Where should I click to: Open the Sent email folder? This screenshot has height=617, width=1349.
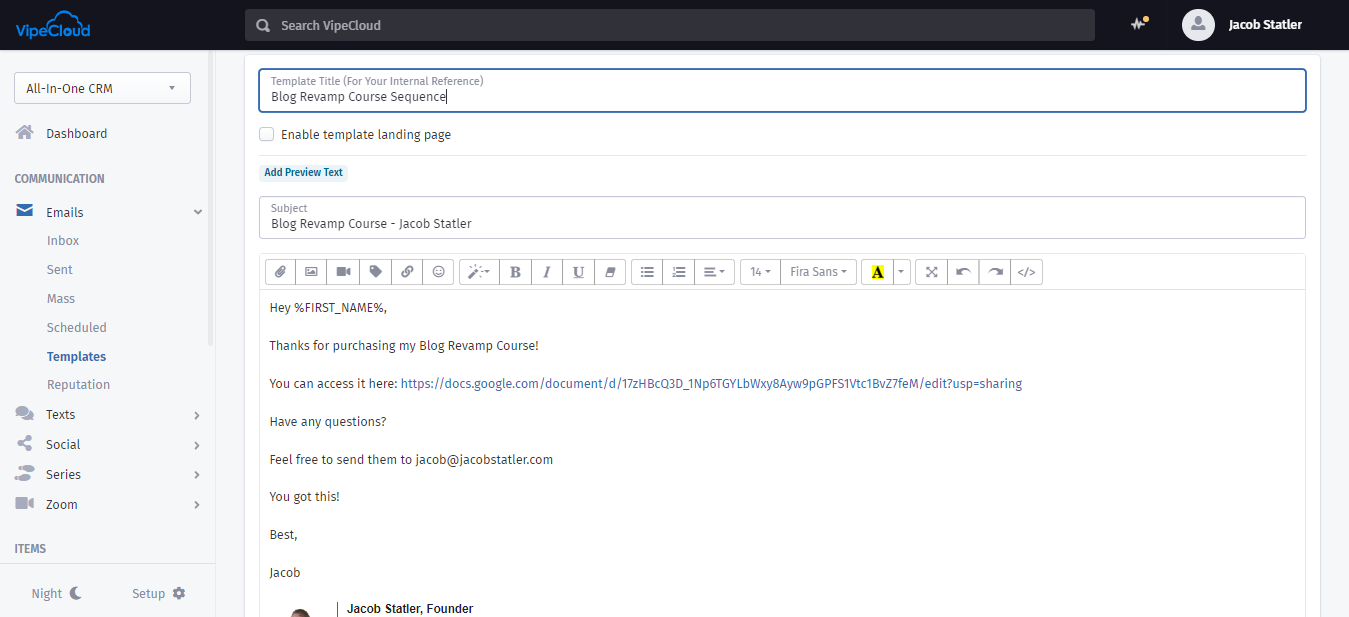(x=60, y=270)
